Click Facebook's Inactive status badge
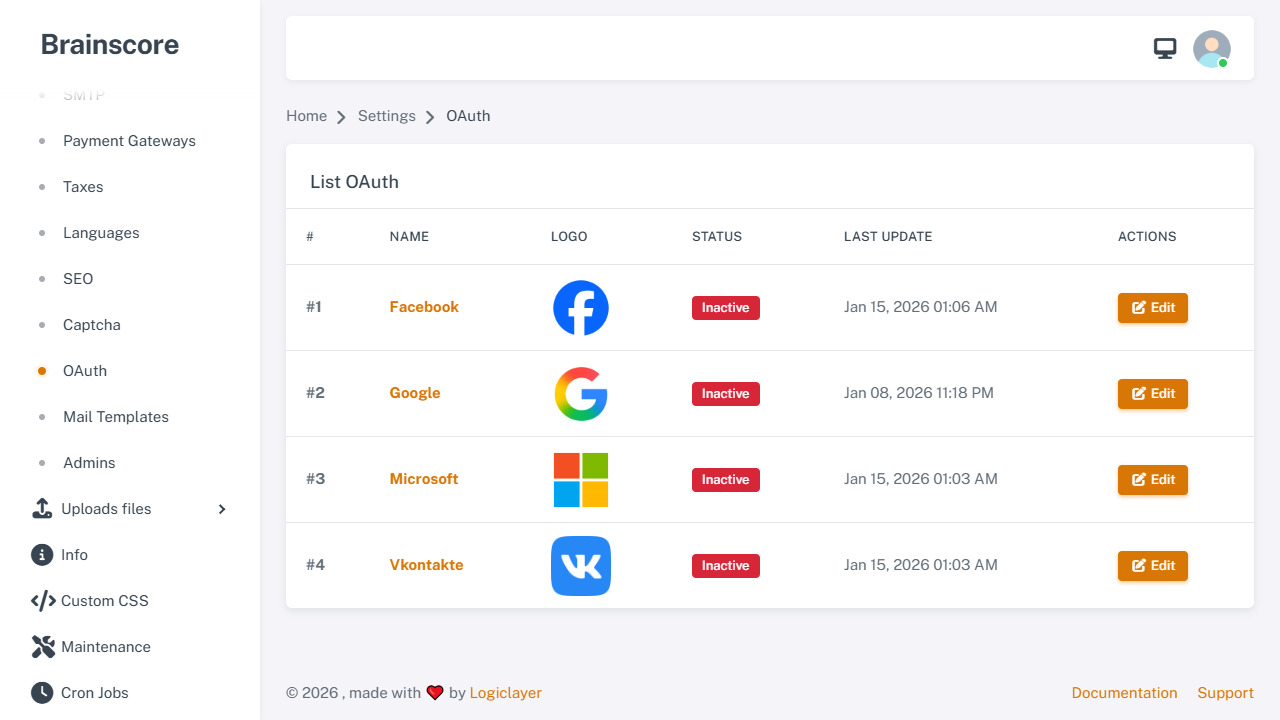This screenshot has height=720, width=1280. [x=726, y=308]
